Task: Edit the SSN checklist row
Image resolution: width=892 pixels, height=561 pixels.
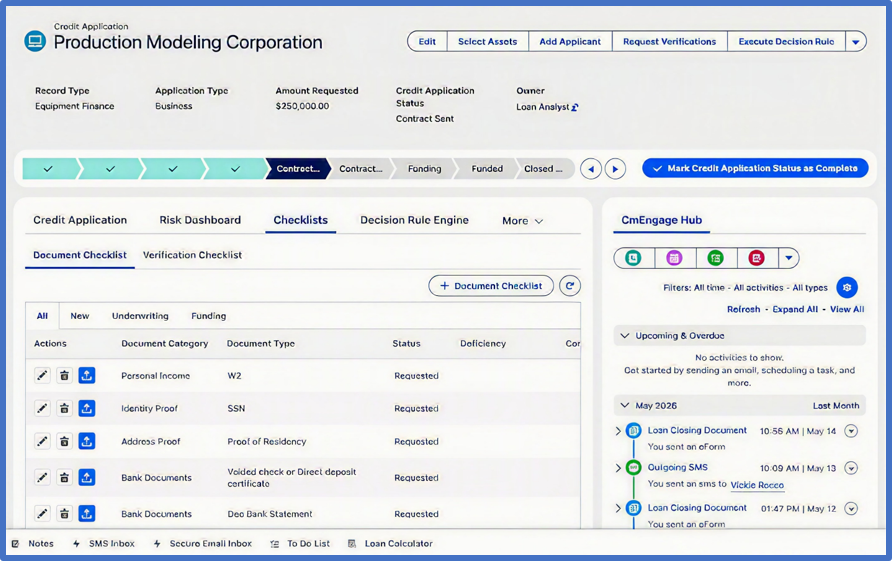Action: [42, 409]
